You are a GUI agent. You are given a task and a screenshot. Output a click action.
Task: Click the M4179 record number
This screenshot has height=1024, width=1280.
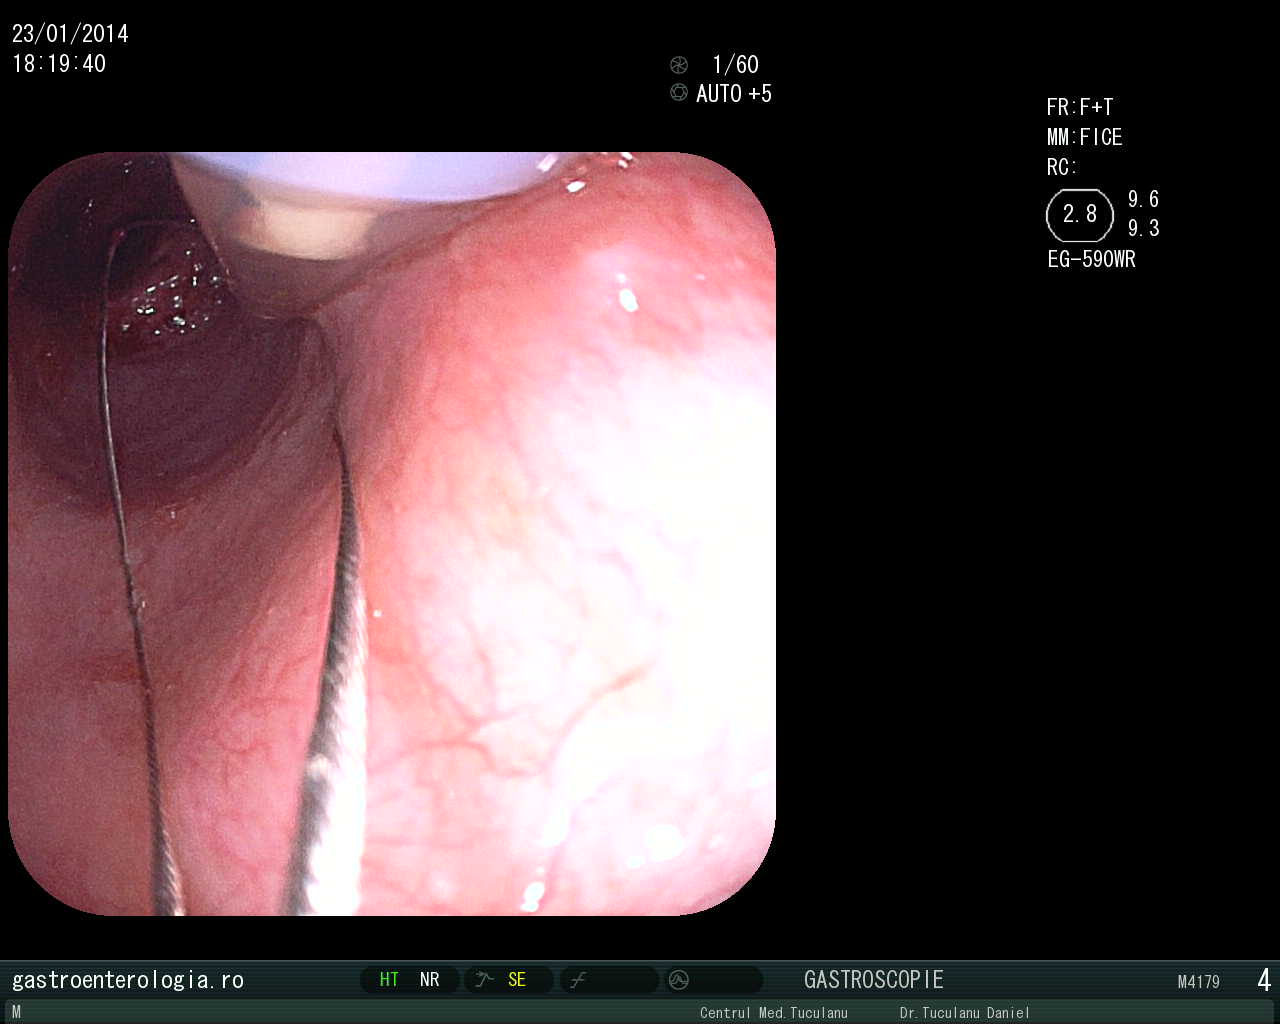click(1199, 982)
